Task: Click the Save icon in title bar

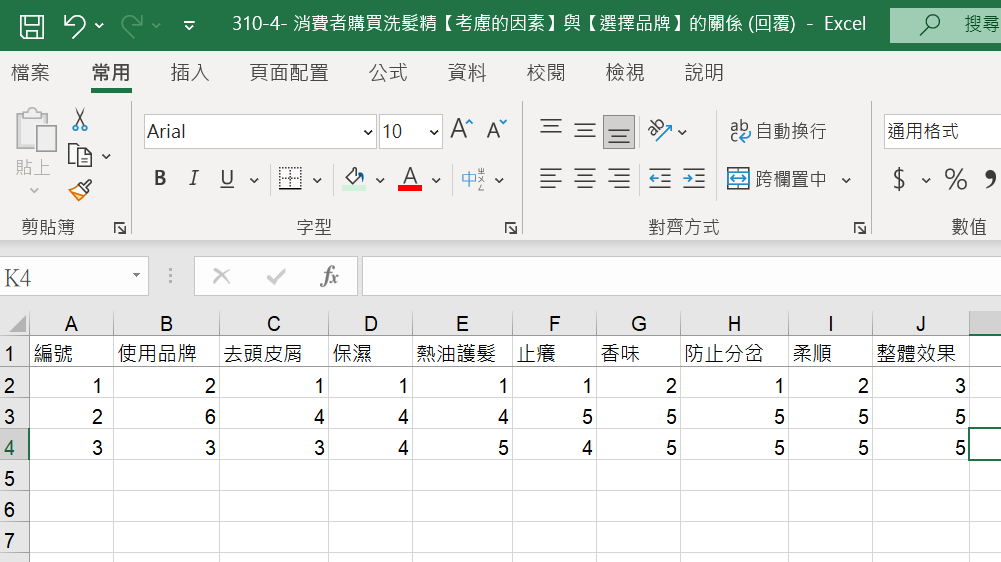Action: tap(32, 25)
